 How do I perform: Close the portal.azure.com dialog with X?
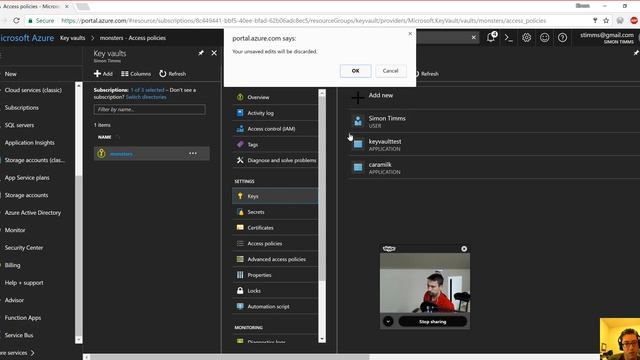tap(410, 34)
